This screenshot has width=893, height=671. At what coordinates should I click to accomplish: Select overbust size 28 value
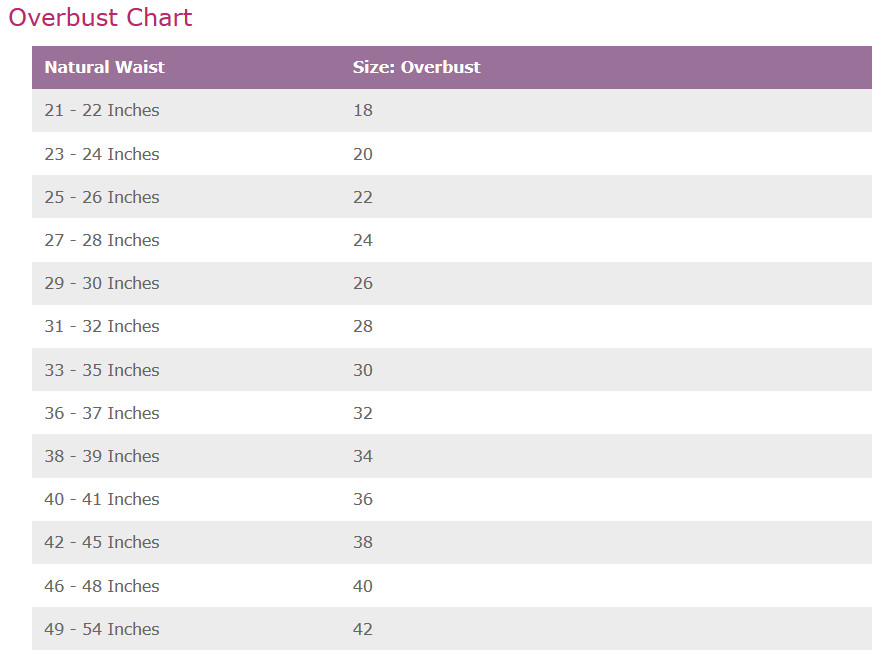pos(363,326)
